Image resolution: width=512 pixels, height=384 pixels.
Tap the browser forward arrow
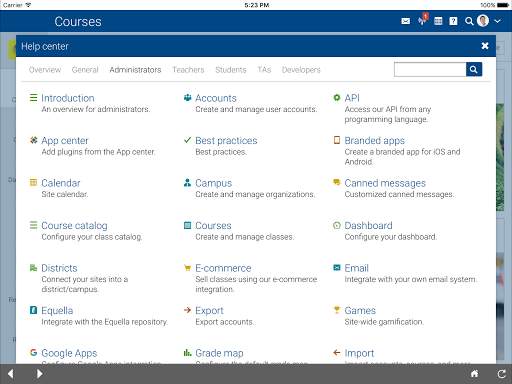point(39,374)
